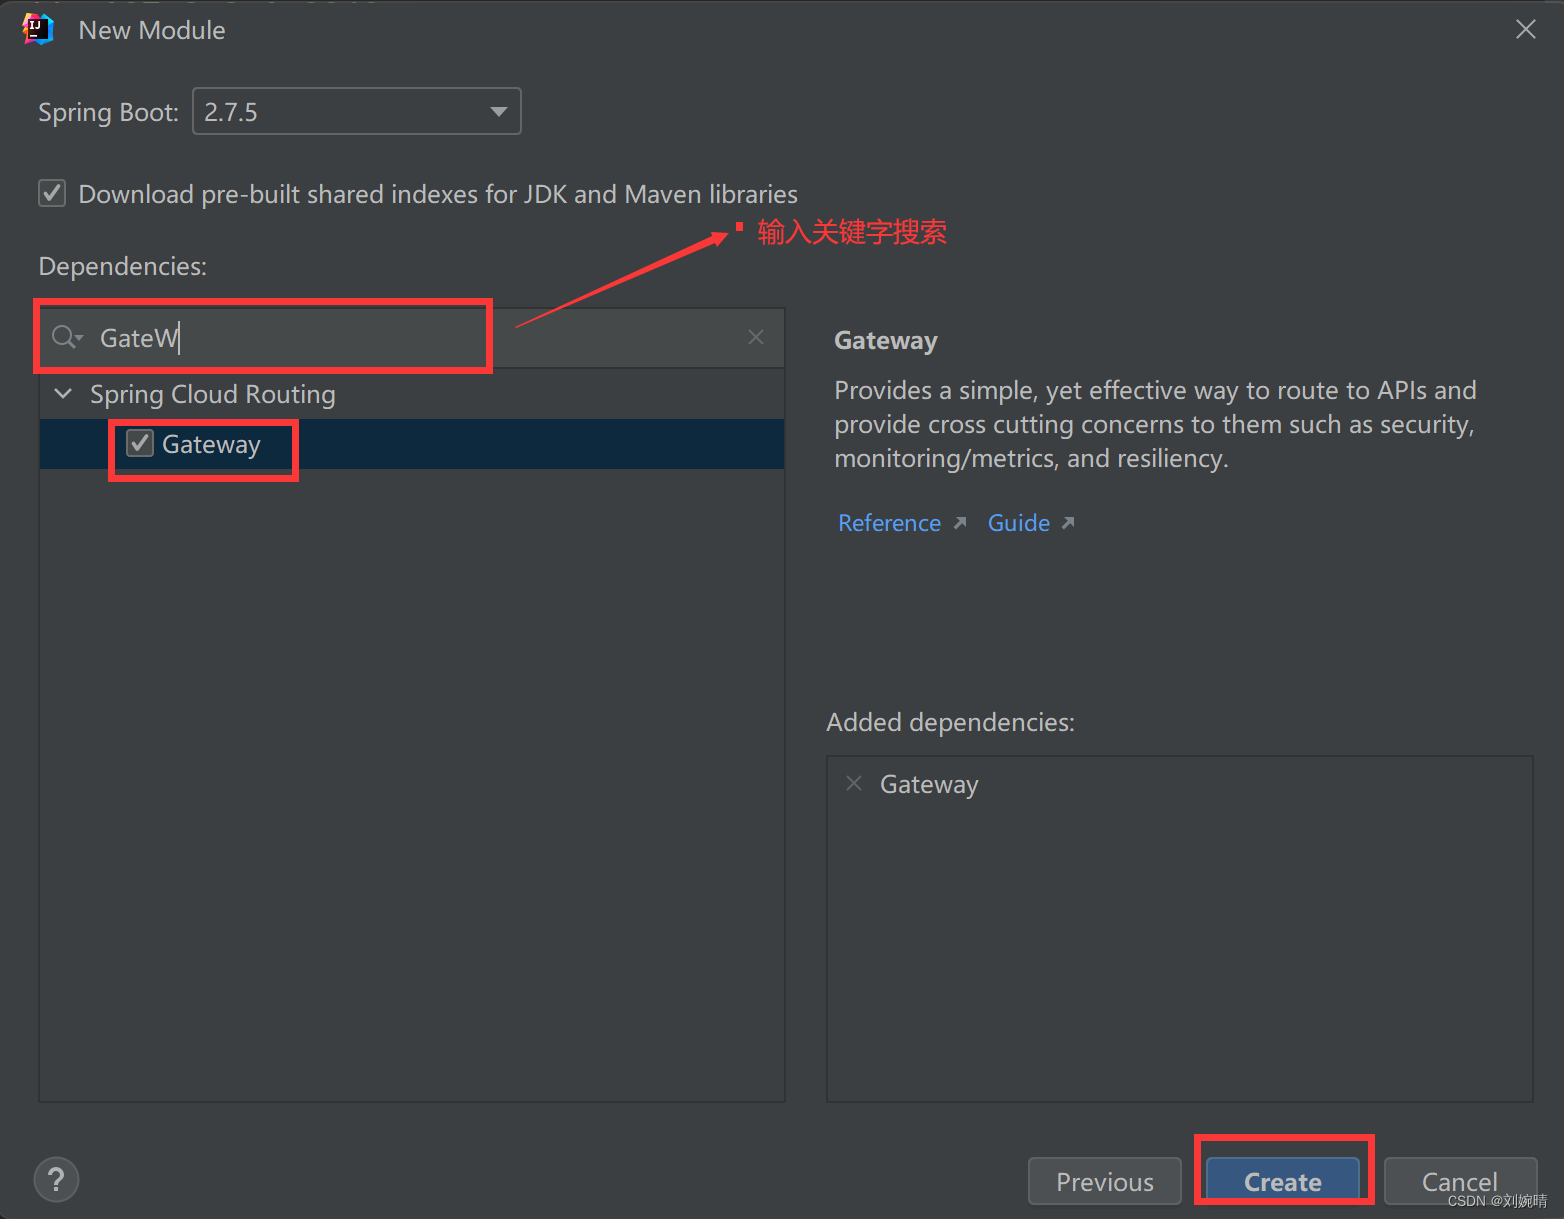This screenshot has height=1219, width=1564.
Task: Click the IntelliJ IDEA logo icon
Action: click(x=38, y=29)
